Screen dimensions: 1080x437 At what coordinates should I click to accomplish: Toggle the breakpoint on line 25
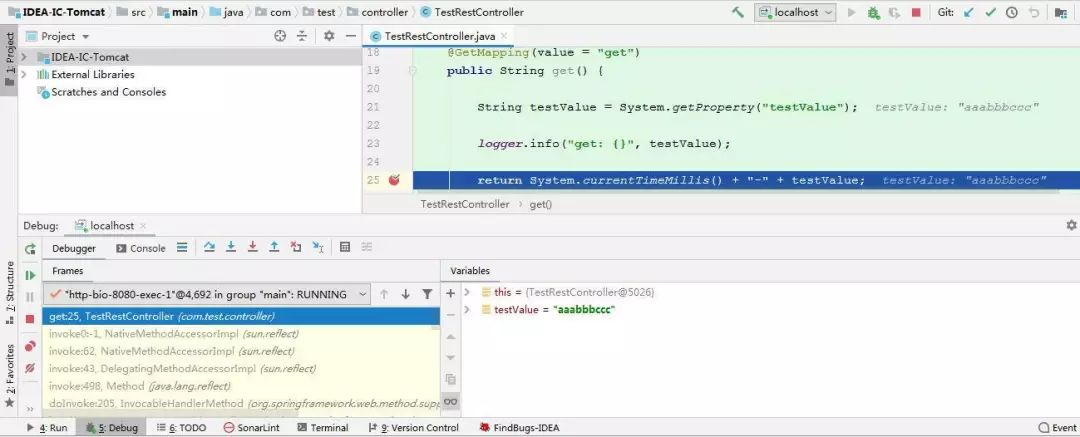pyautogui.click(x=394, y=180)
